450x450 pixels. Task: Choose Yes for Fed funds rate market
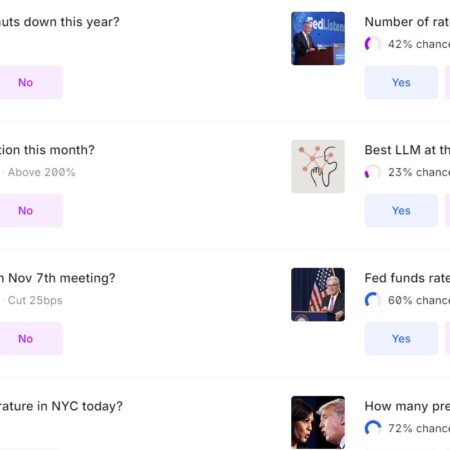(401, 338)
